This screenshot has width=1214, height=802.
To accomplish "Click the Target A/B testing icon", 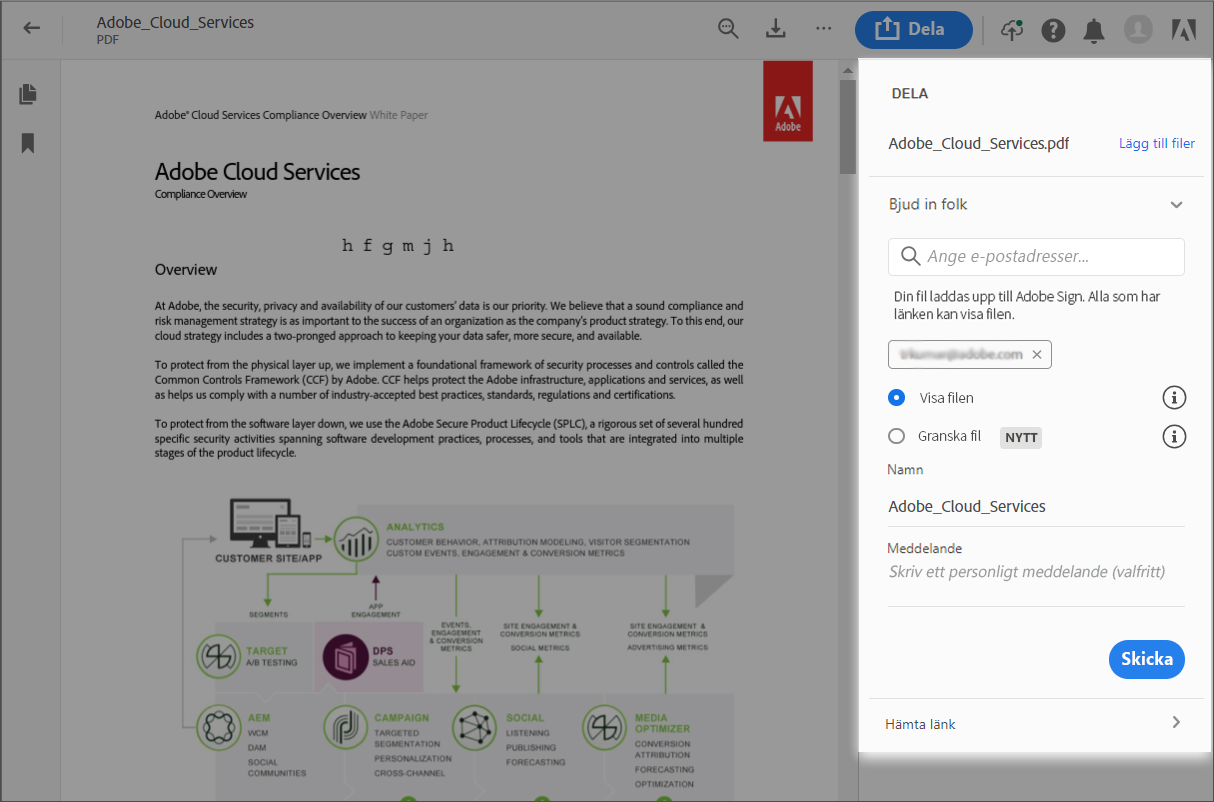I will 218,657.
